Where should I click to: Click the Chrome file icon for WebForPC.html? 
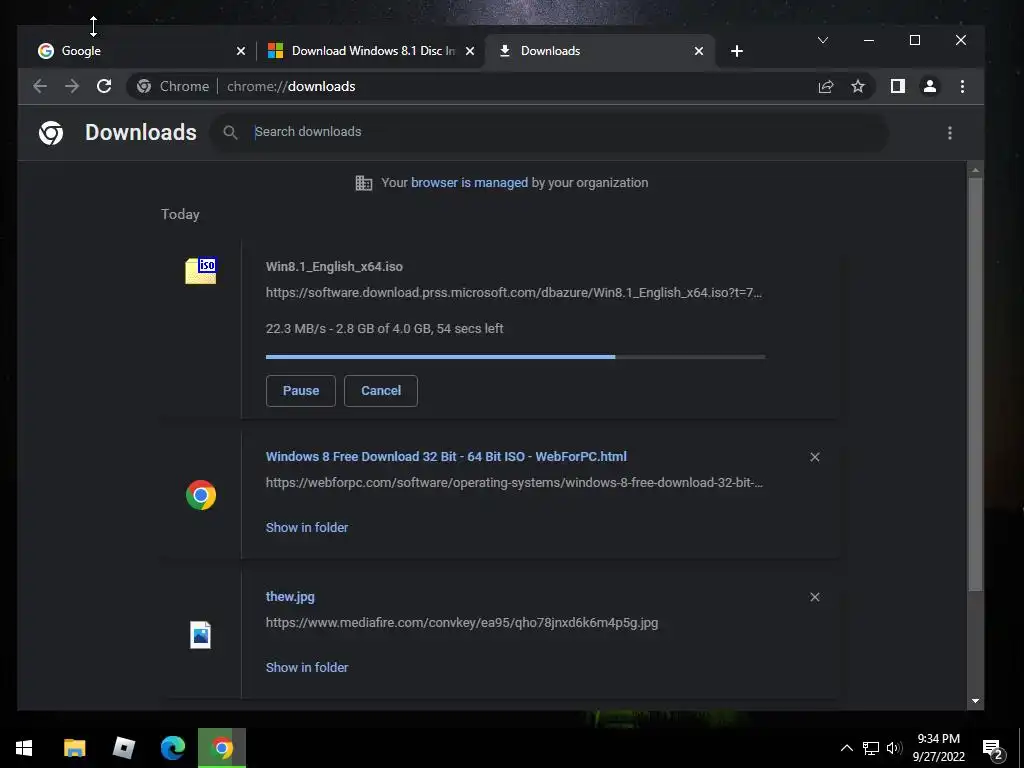click(x=200, y=495)
